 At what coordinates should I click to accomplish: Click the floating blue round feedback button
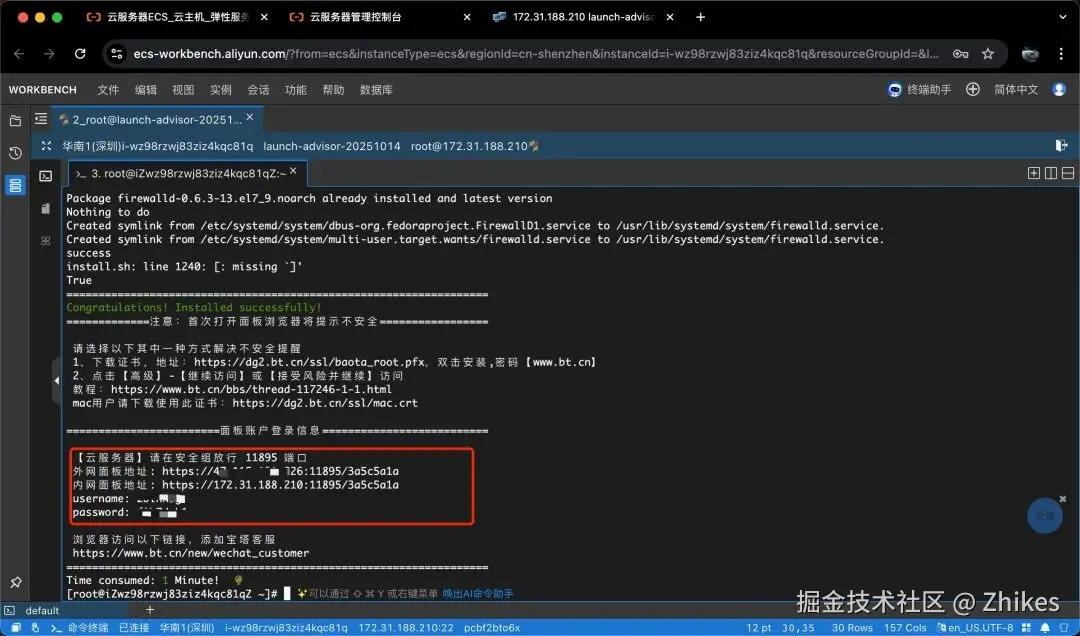1044,515
